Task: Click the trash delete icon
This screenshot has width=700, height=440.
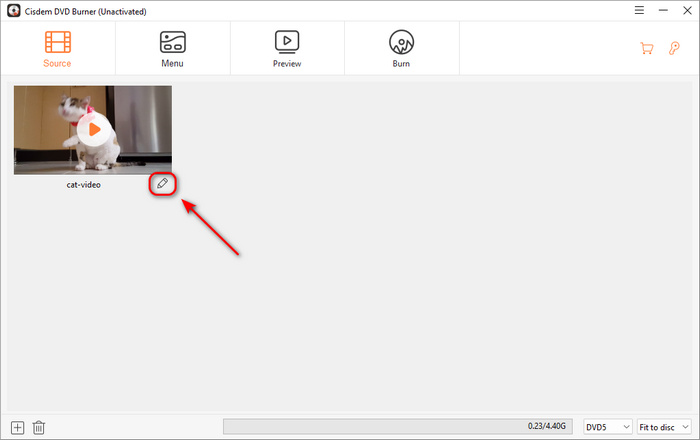Action: [39, 428]
